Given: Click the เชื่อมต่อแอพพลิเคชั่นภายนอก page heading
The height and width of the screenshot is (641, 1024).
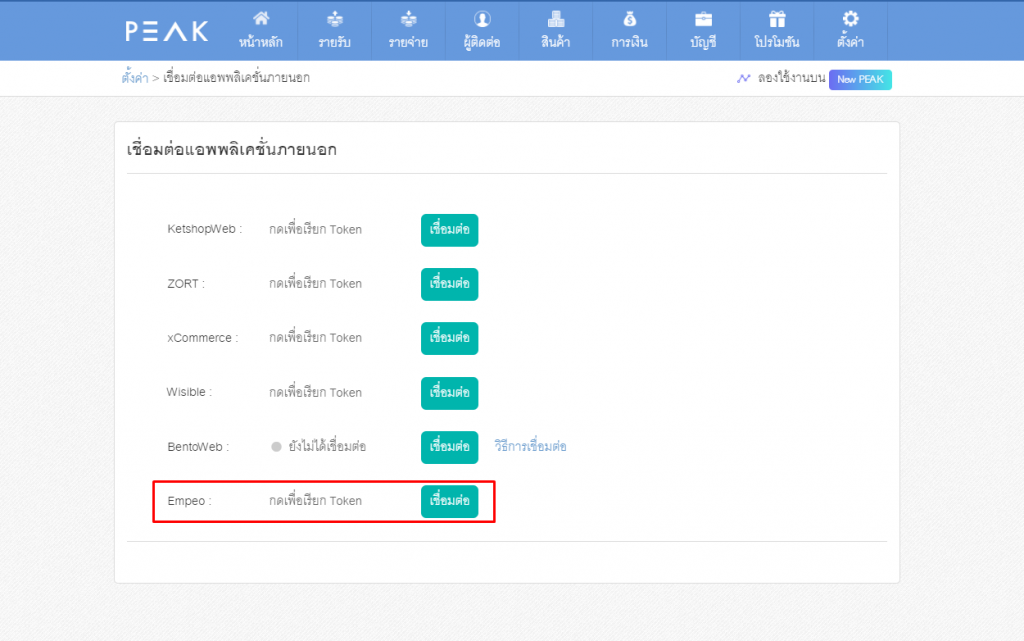Looking at the screenshot, I should (x=232, y=149).
